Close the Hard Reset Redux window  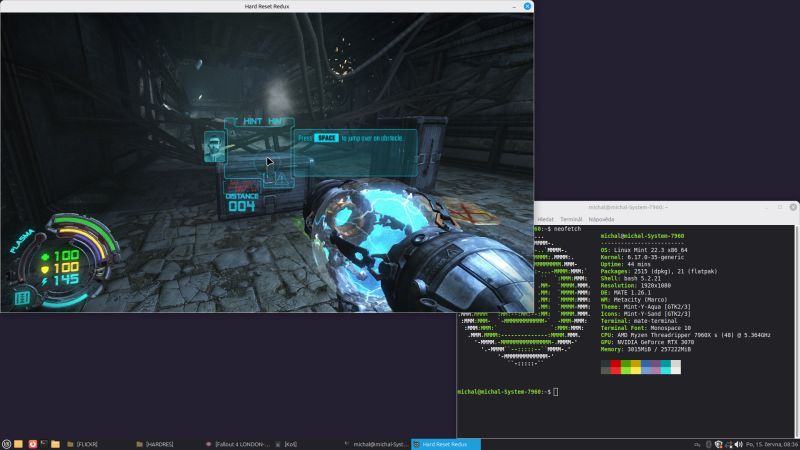tap(527, 6)
